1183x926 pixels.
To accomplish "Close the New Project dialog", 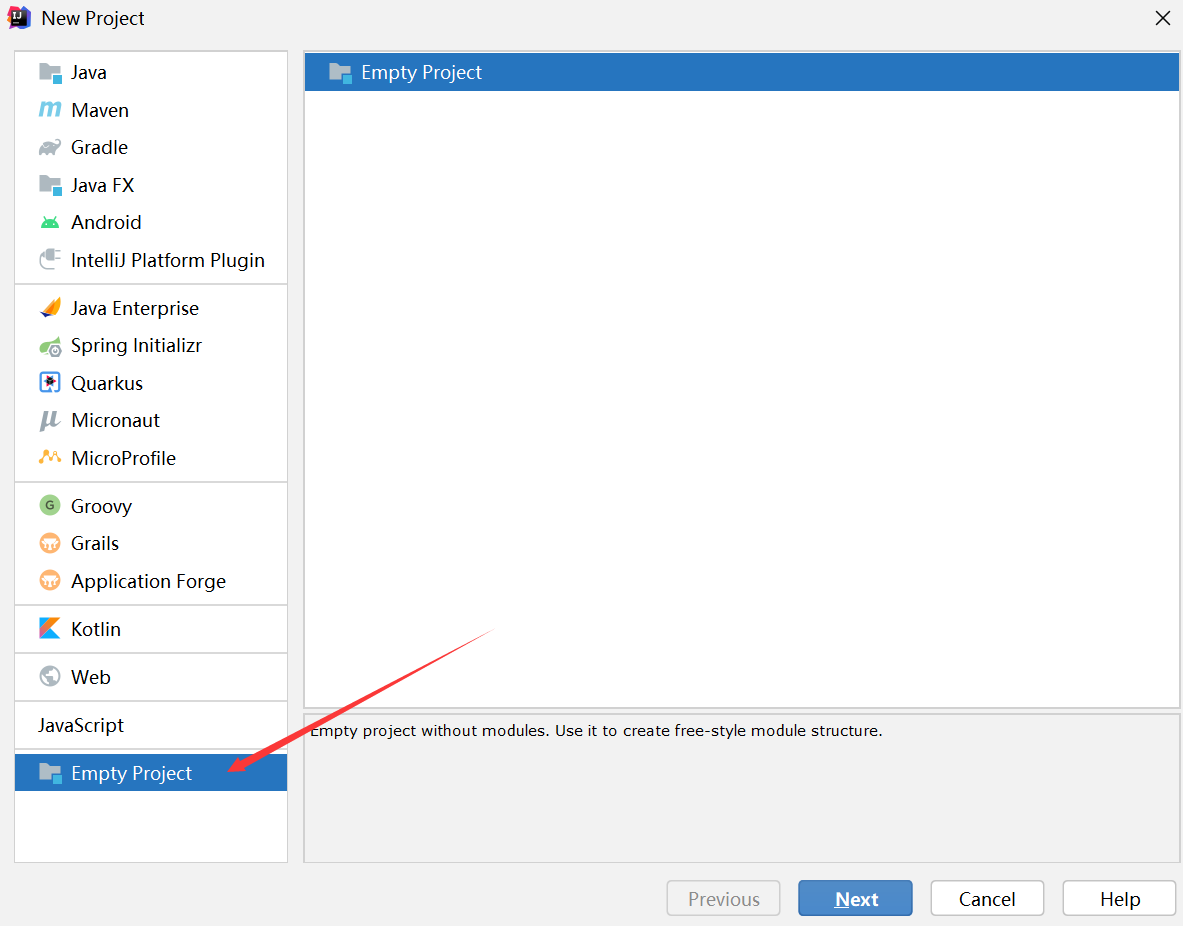I will pyautogui.click(x=1163, y=18).
